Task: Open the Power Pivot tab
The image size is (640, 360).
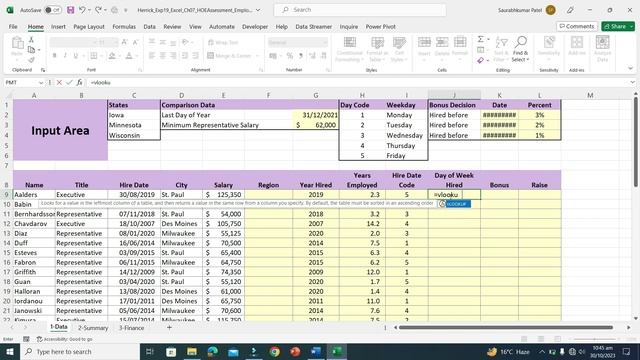Action: coord(380,27)
